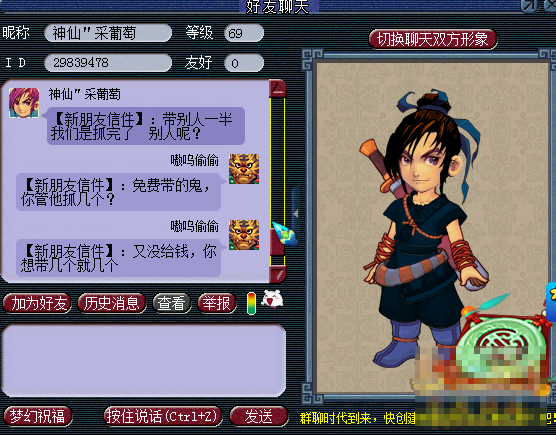The width and height of the screenshot is (556, 435).
Task: Click the purple-haired avatar of 神仙"采葡萄
Action: point(24,103)
